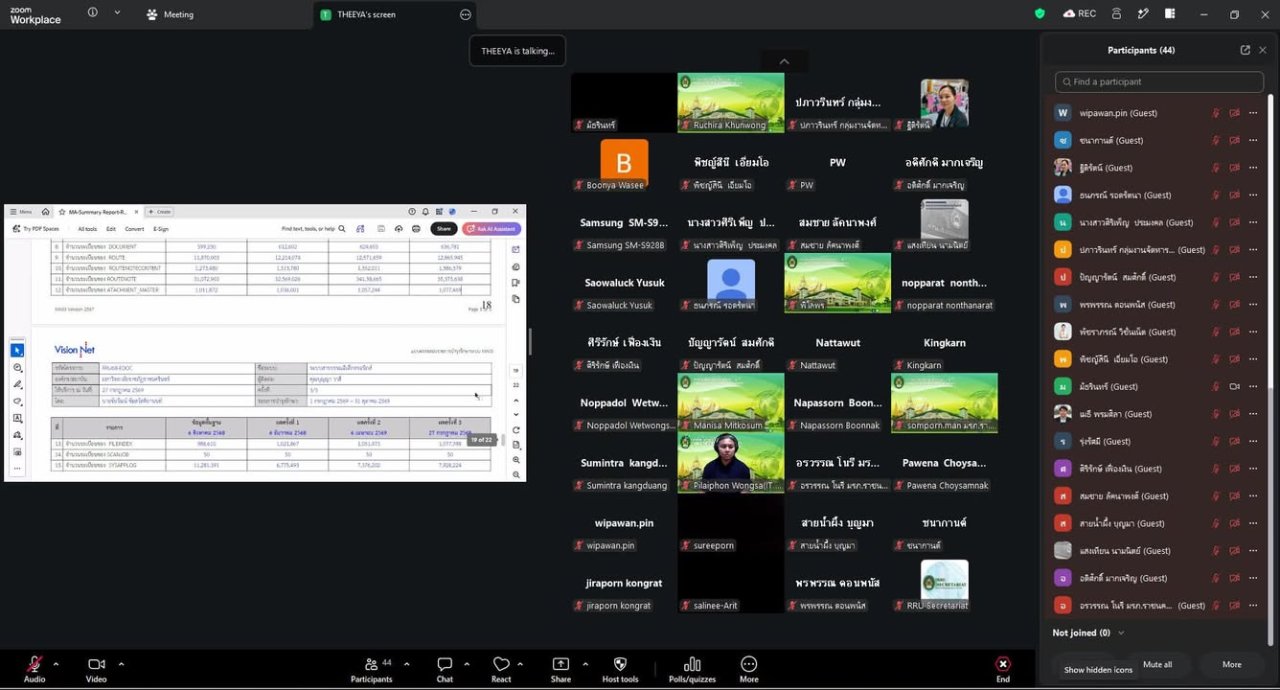This screenshot has height=690, width=1280.
Task: Focus the Find a participant search field
Action: coord(1159,82)
